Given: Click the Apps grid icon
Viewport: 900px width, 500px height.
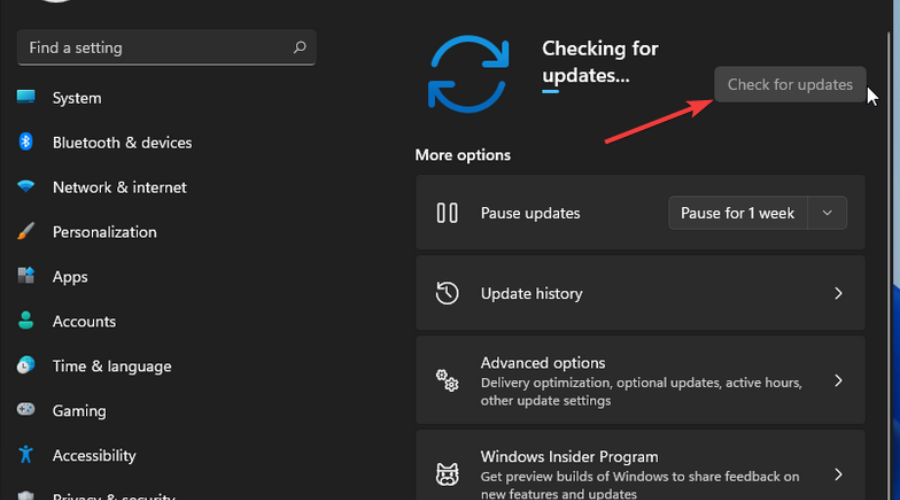Looking at the screenshot, I should click(x=26, y=276).
